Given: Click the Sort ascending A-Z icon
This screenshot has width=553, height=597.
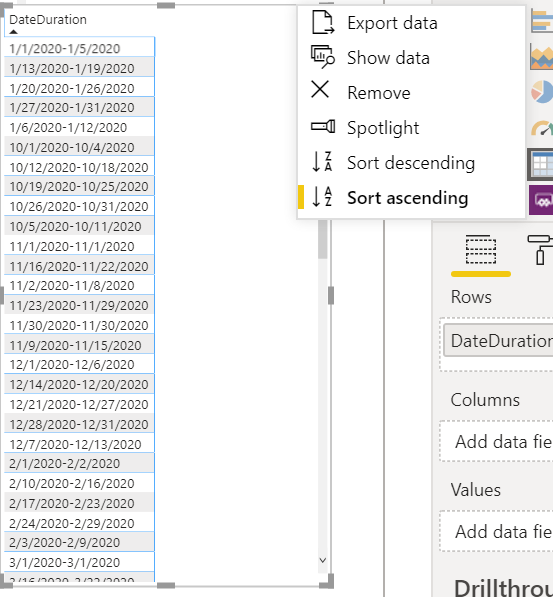Looking at the screenshot, I should [x=322, y=196].
